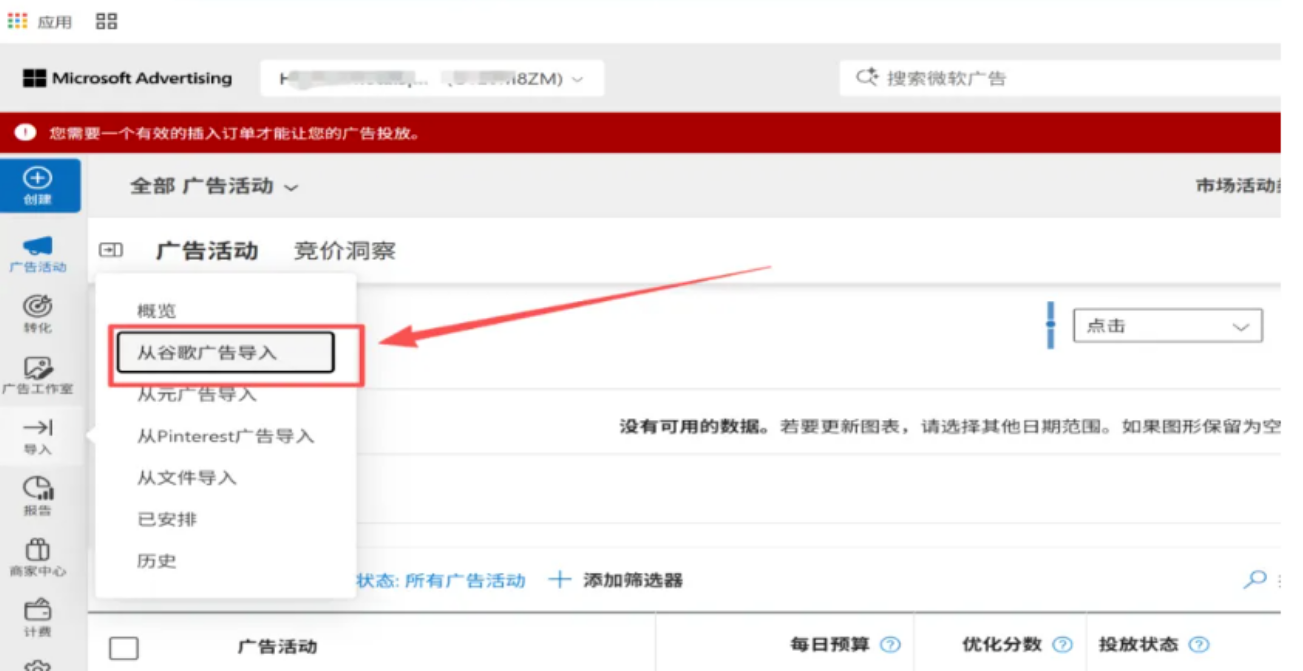Open the account selector dropdown
The height and width of the screenshot is (671, 1303).
[x=432, y=79]
